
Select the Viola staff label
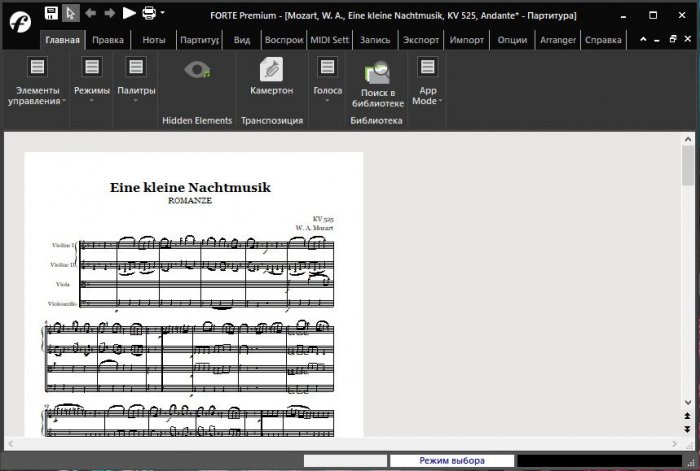[63, 284]
